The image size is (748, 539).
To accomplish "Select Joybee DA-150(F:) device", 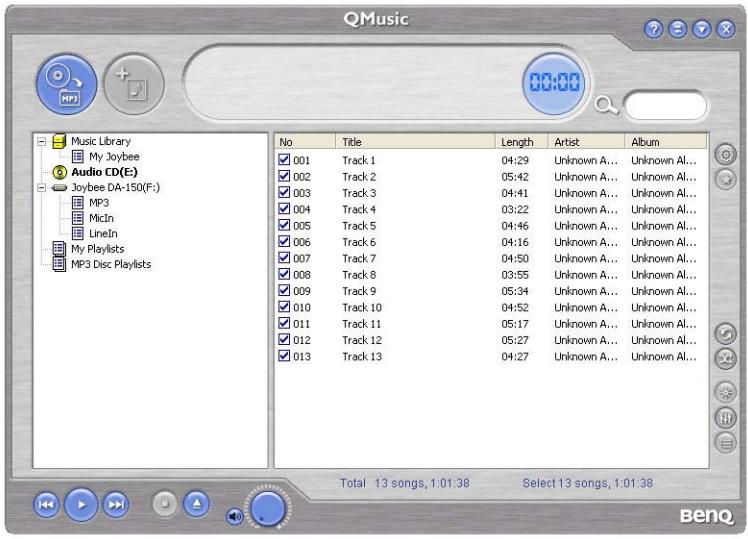I will (115, 187).
